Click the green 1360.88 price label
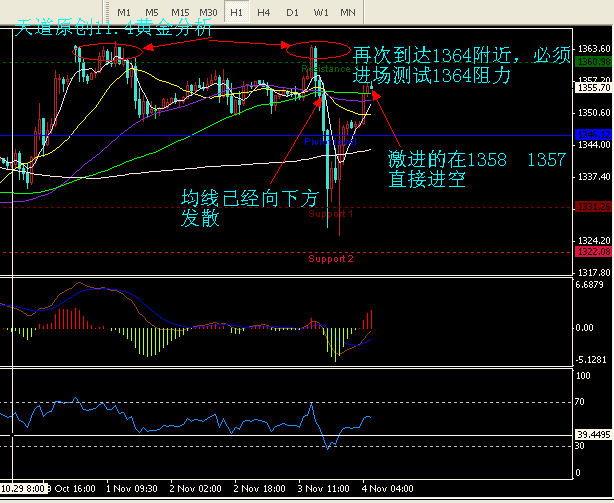Image resolution: width=614 pixels, height=503 pixels. coord(594,62)
